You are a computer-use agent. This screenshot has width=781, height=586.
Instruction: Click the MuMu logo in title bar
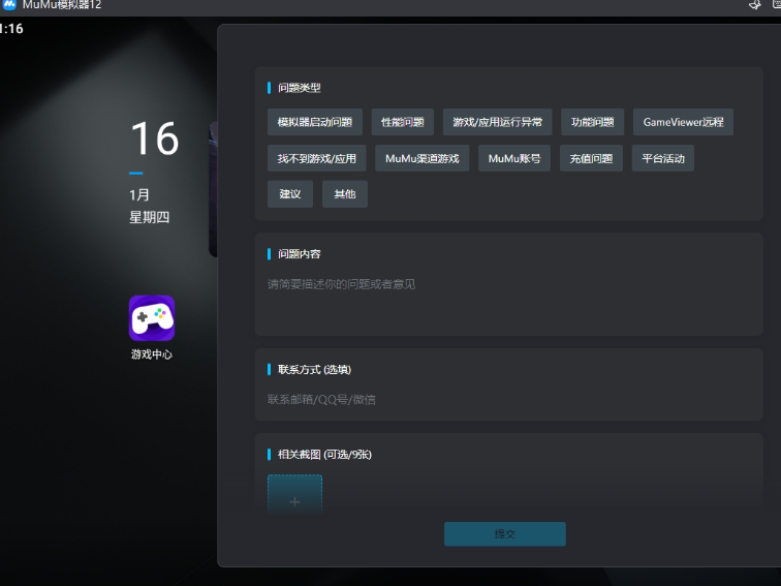click(9, 4)
